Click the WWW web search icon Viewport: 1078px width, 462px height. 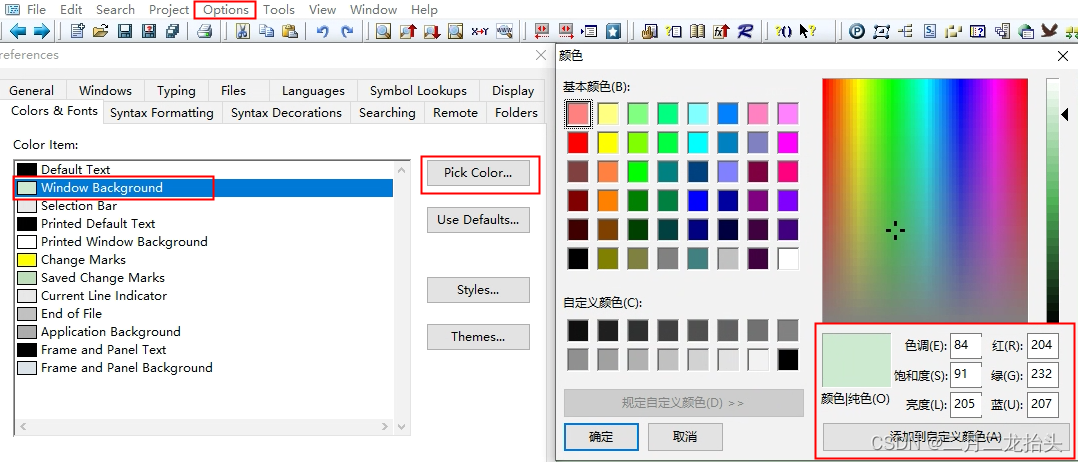(x=504, y=31)
